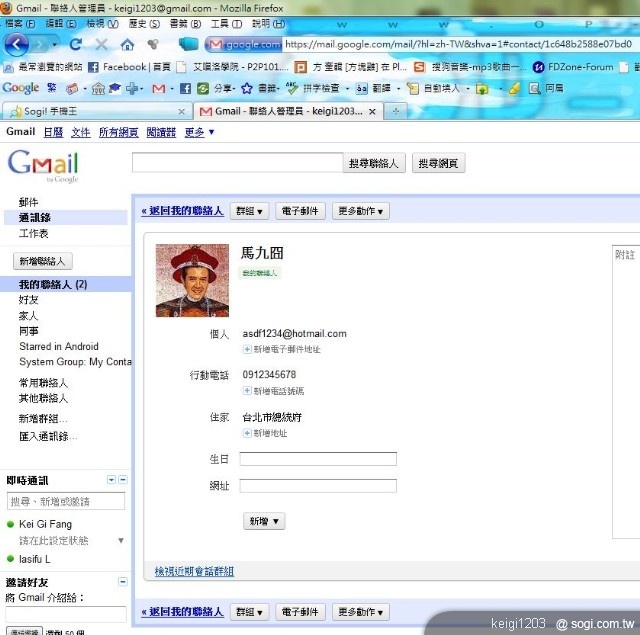Viewport: 640px width, 635px height.
Task: Click the 生日 input field
Action: 318,459
